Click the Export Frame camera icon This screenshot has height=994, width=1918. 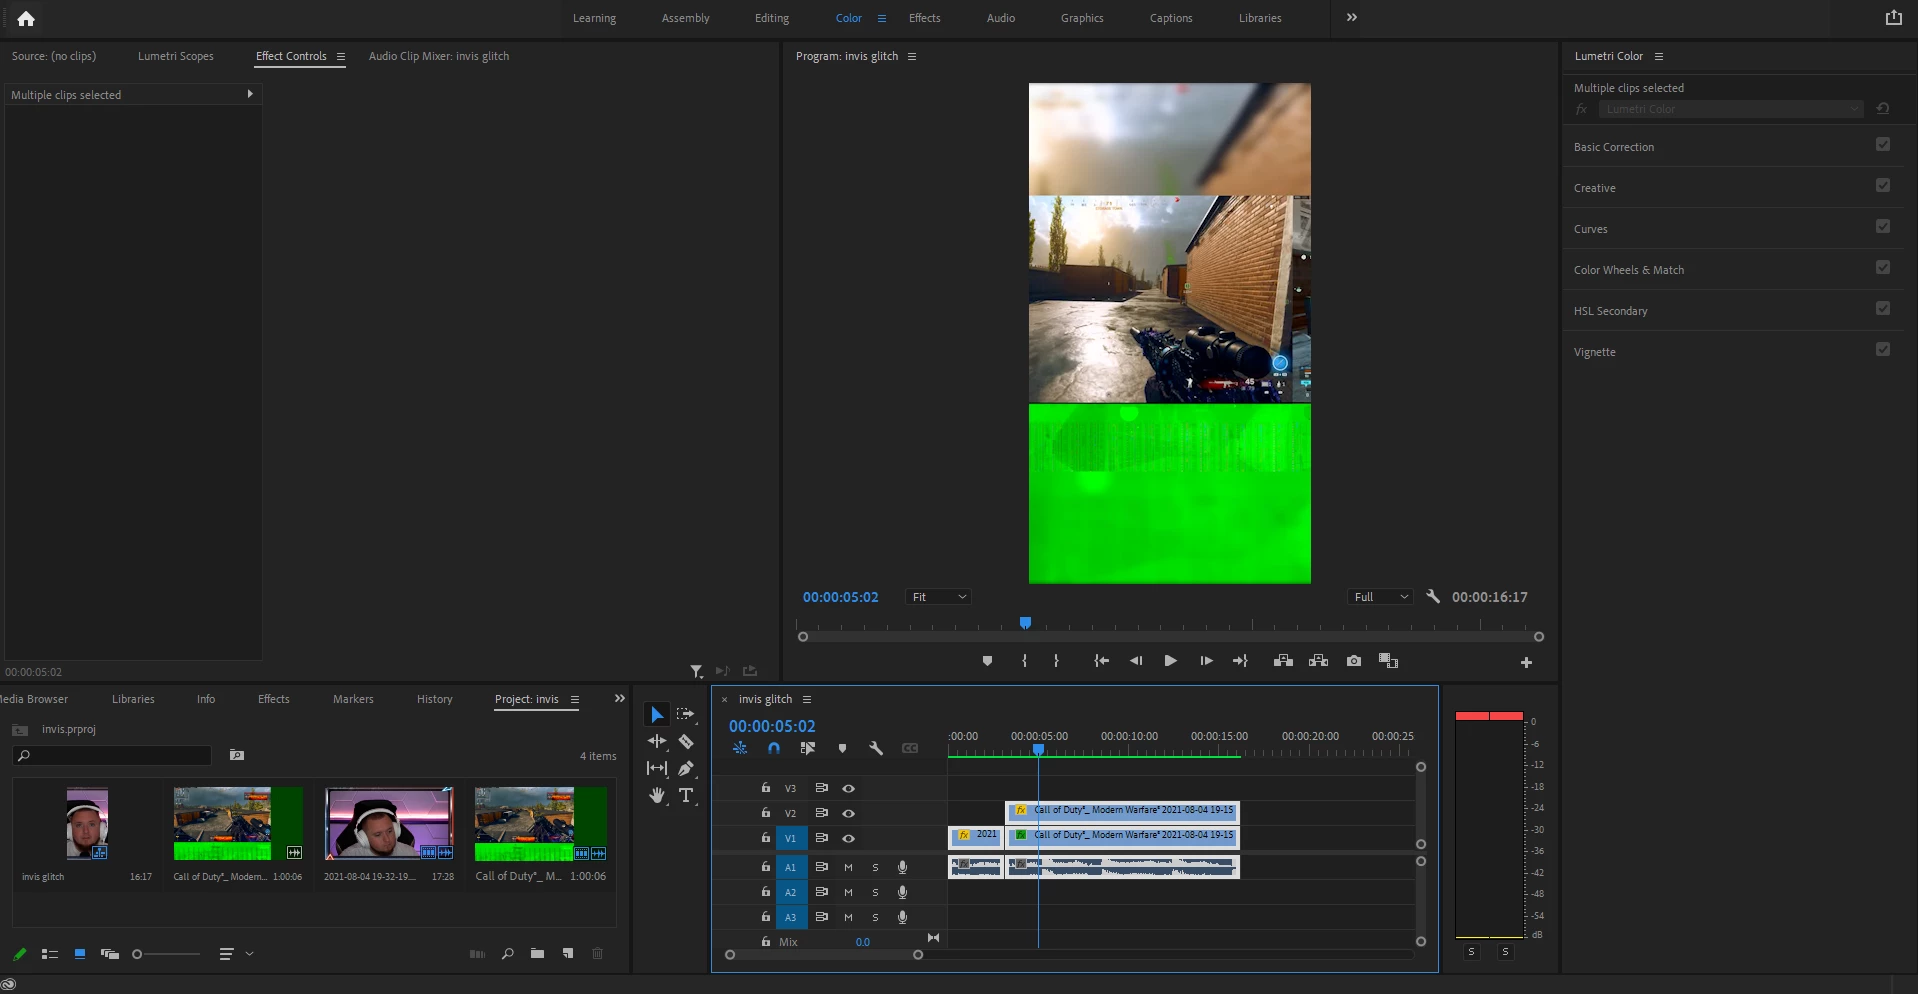point(1354,661)
